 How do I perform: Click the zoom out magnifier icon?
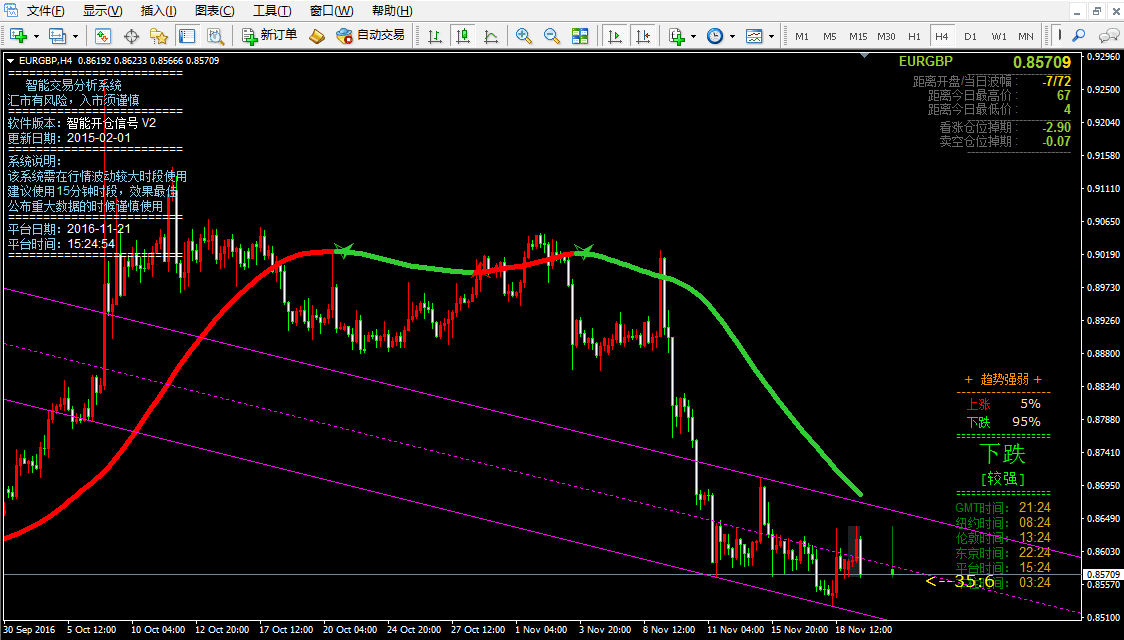point(551,36)
